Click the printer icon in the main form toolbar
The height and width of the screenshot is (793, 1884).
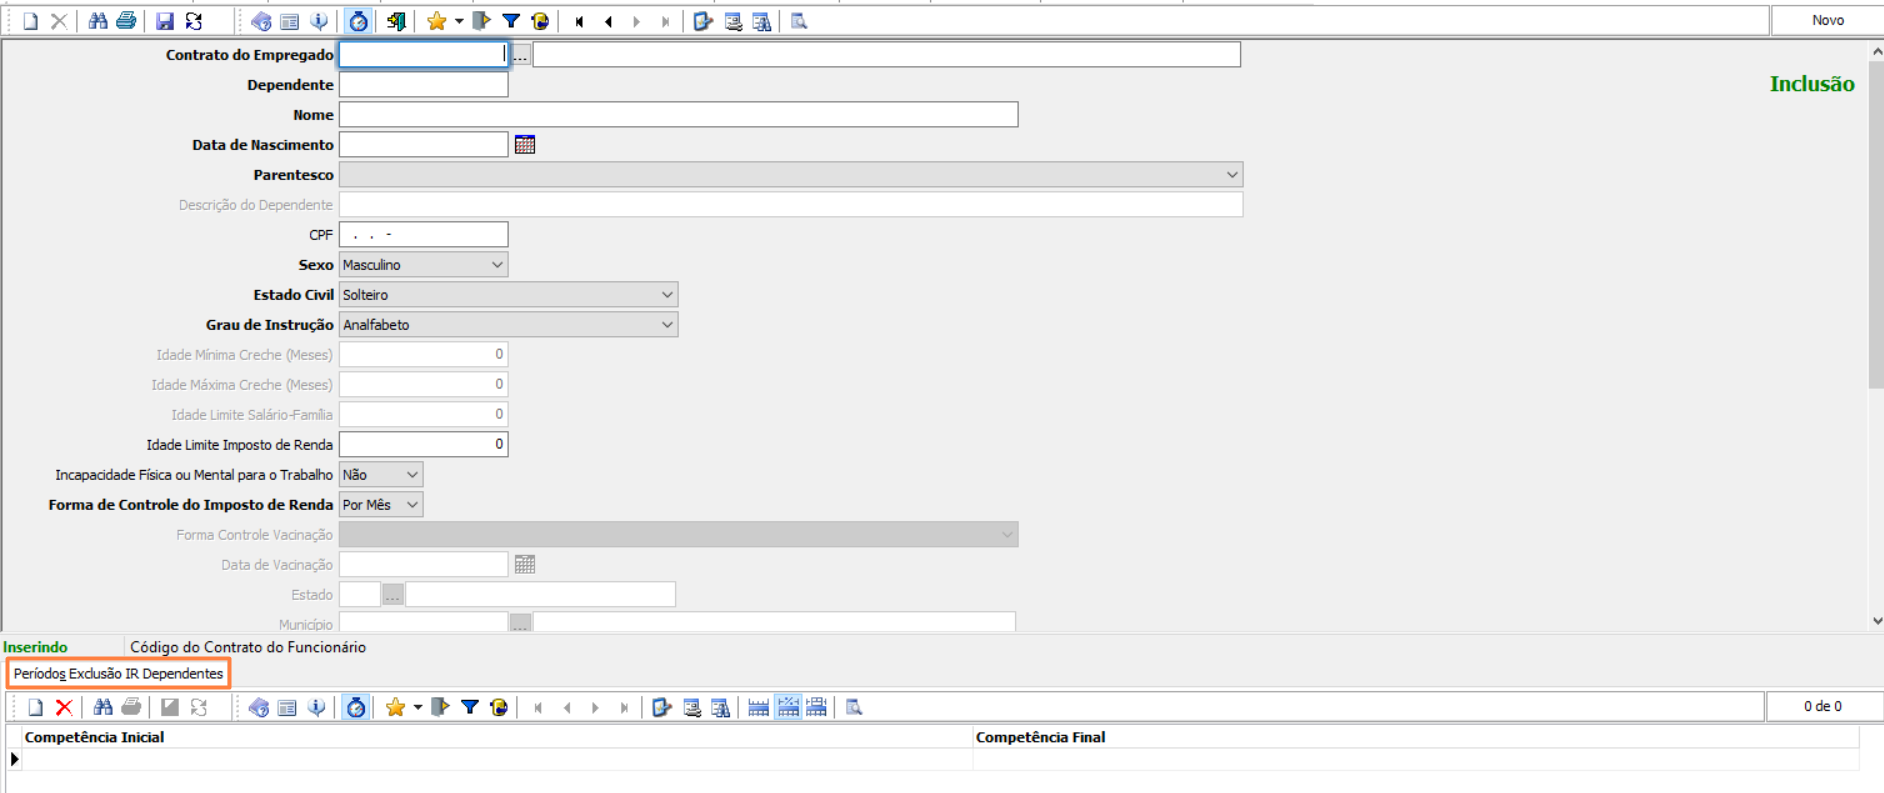point(126,21)
